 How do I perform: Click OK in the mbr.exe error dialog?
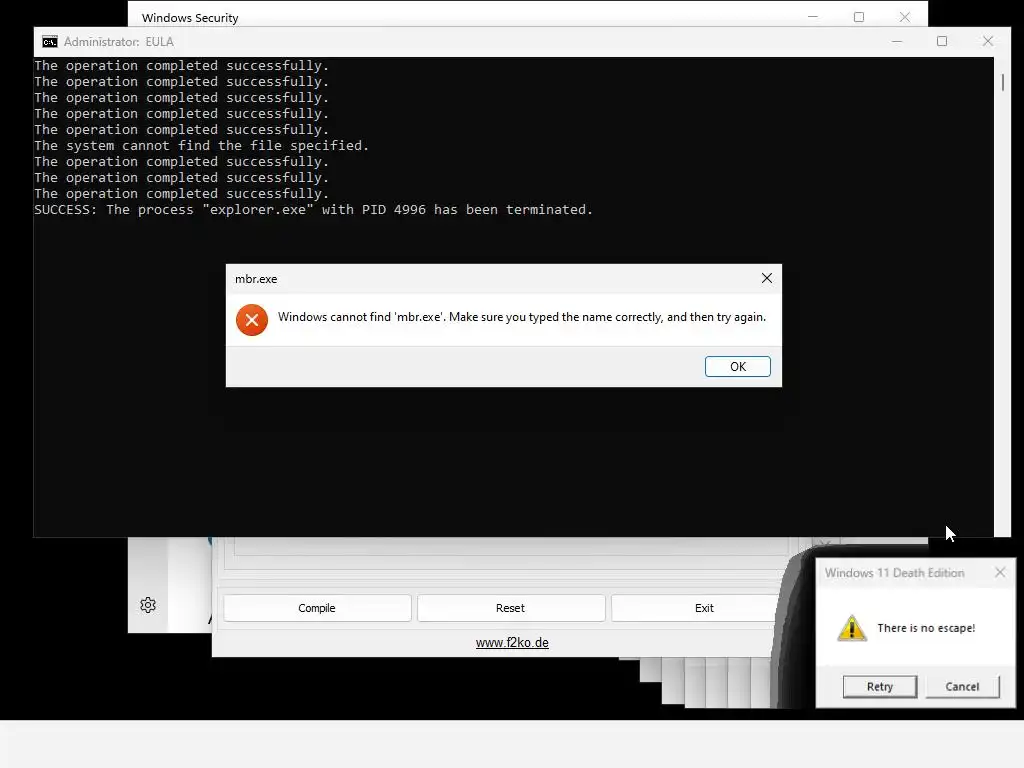[737, 366]
